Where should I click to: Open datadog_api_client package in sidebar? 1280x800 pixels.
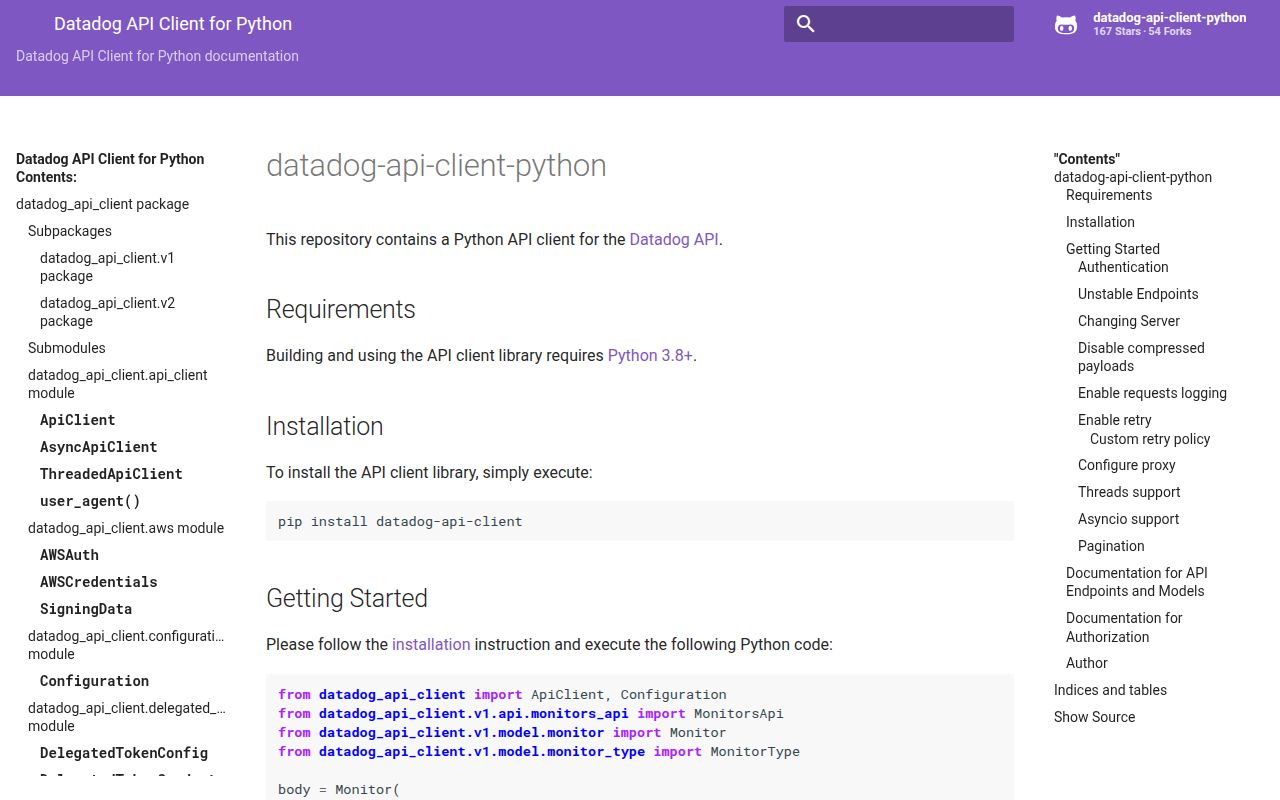(102, 204)
